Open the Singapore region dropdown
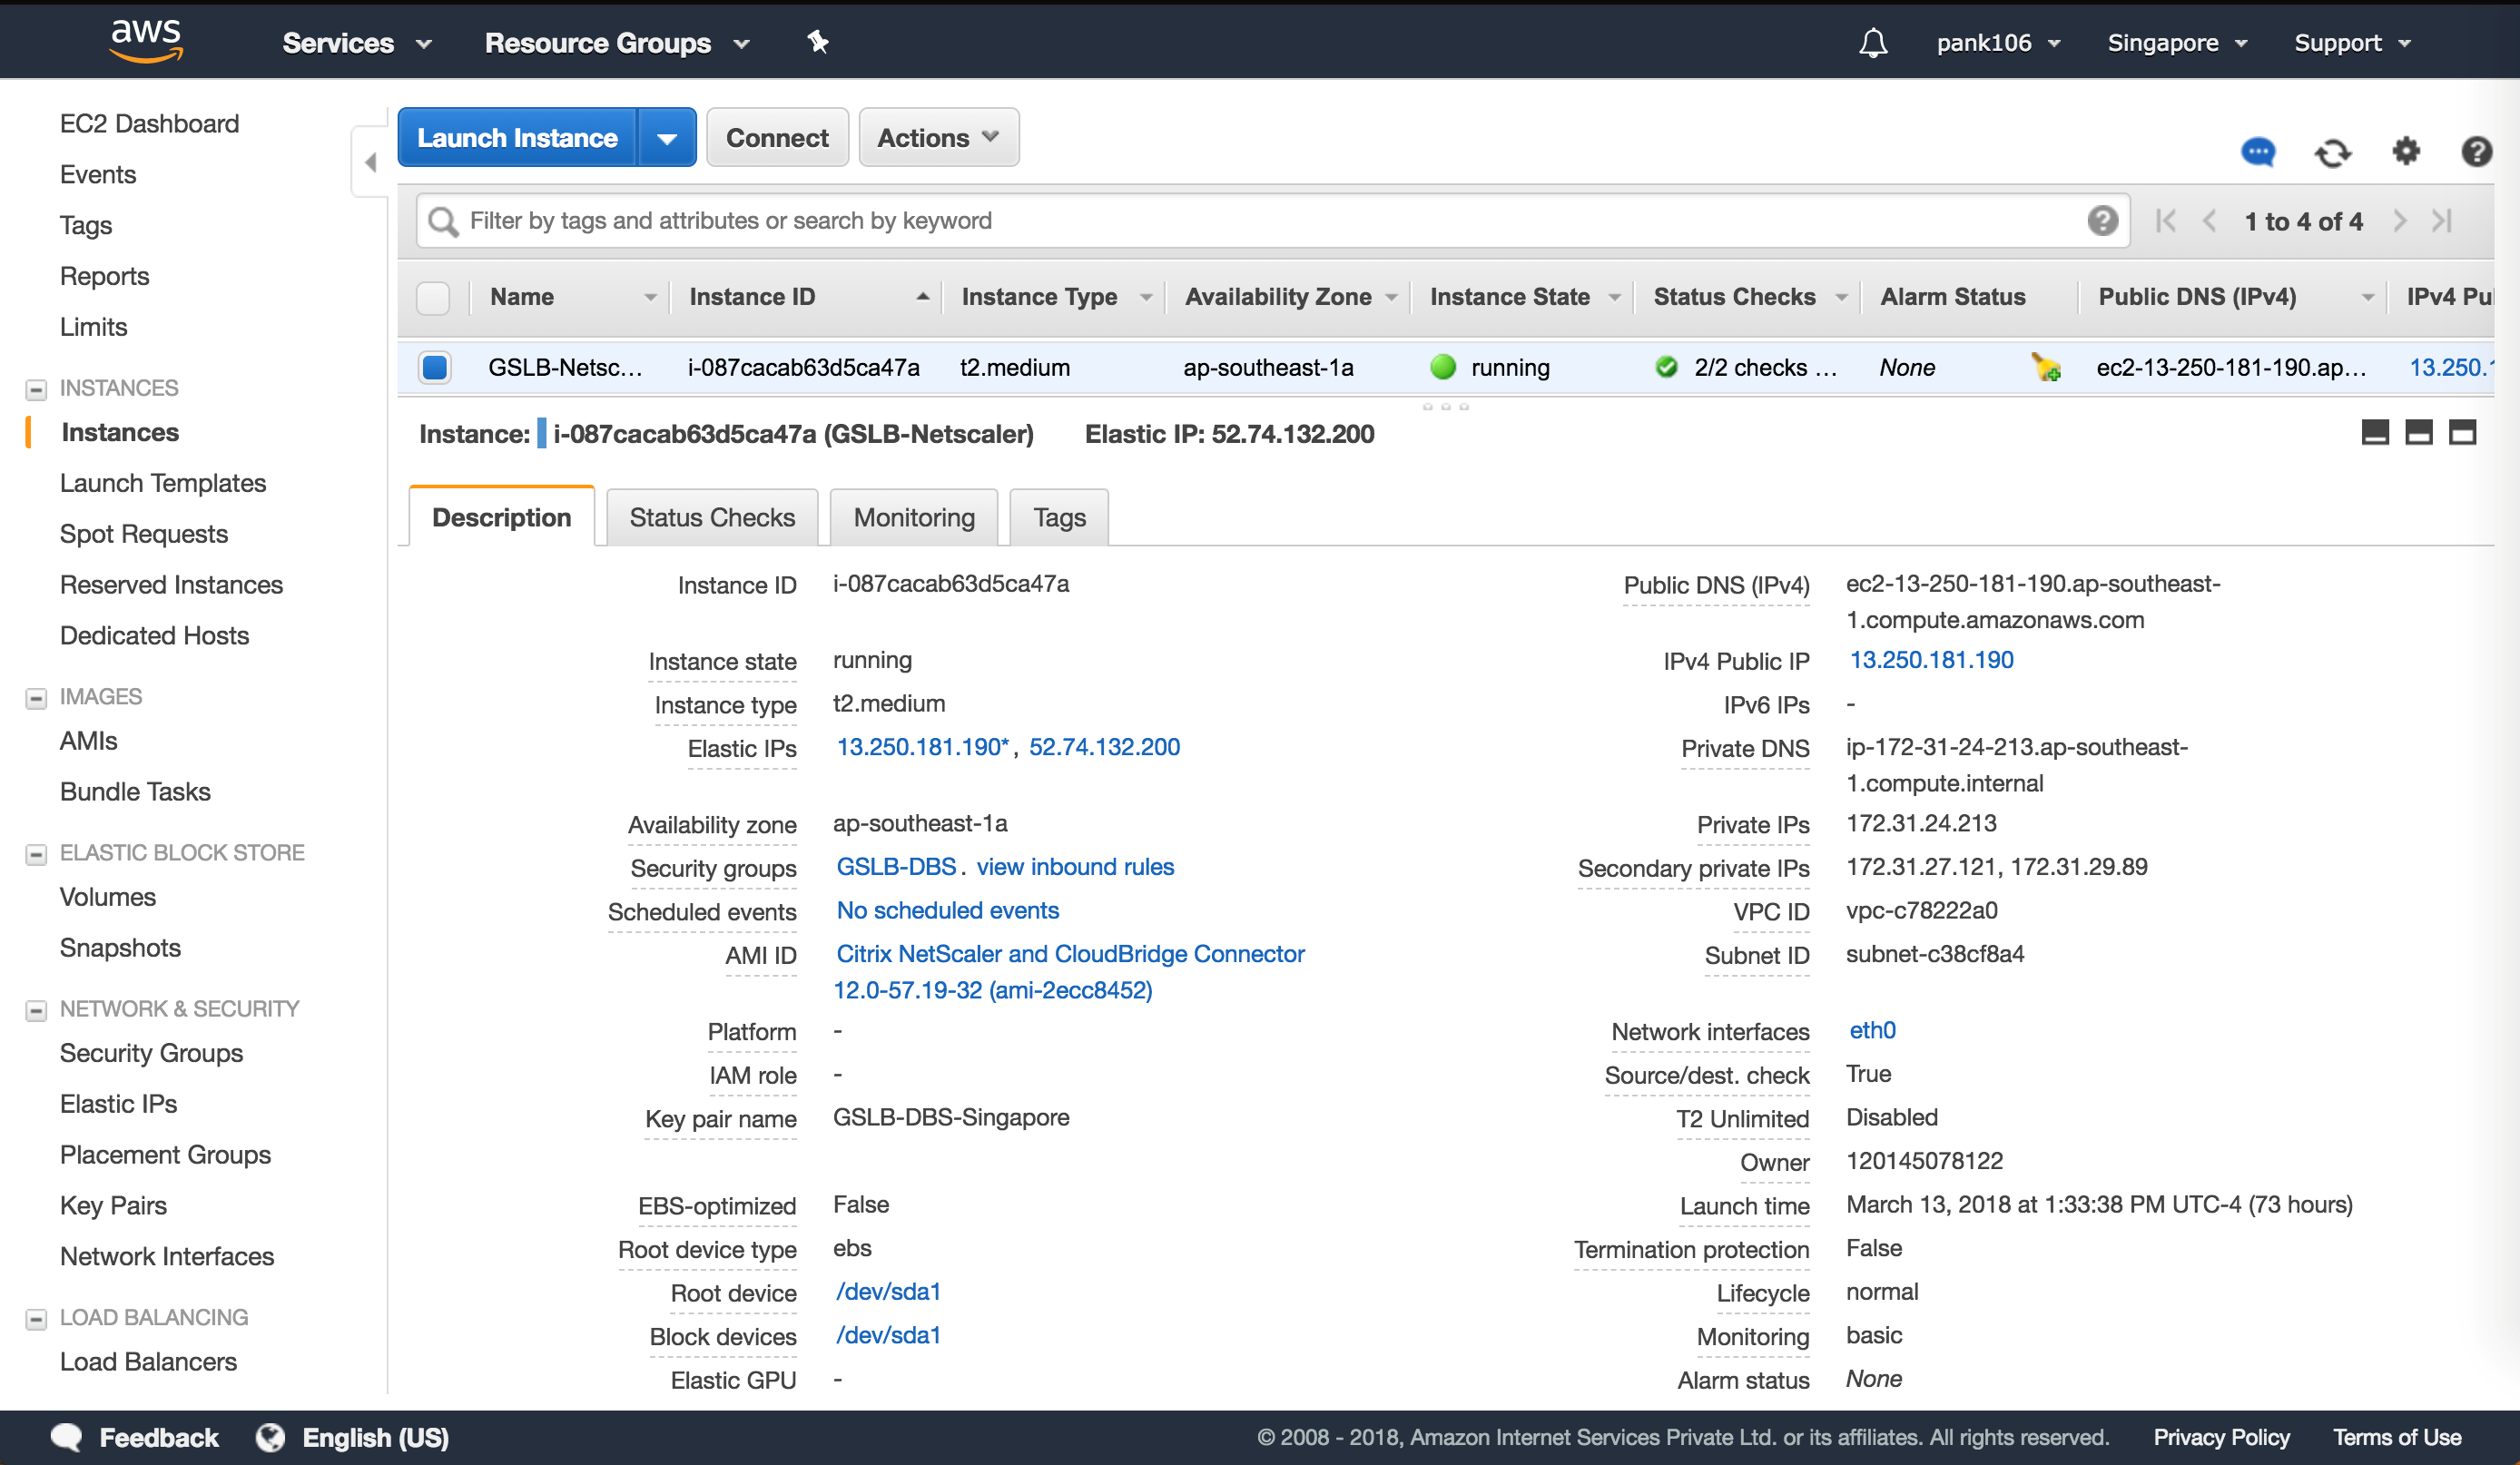This screenshot has height=1465, width=2520. pos(2176,43)
